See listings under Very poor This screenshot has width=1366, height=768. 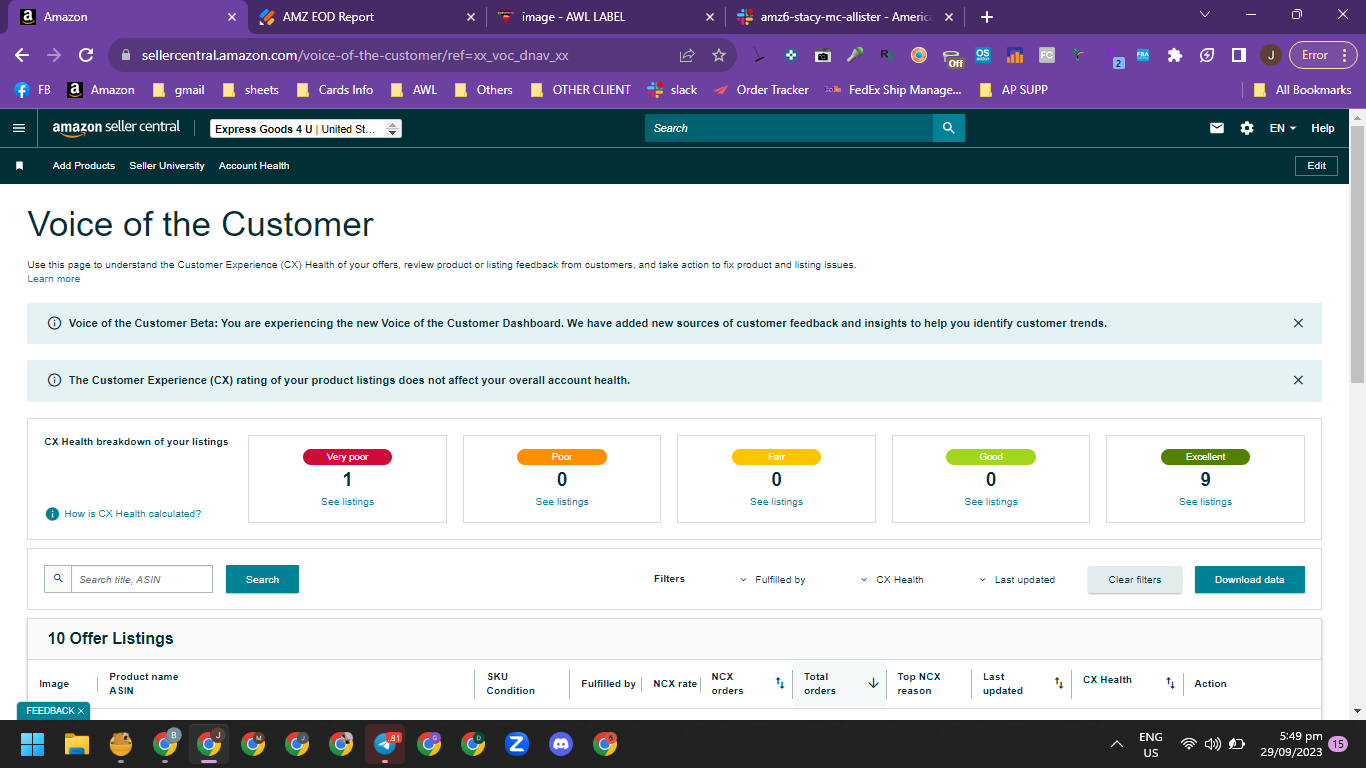pos(347,502)
